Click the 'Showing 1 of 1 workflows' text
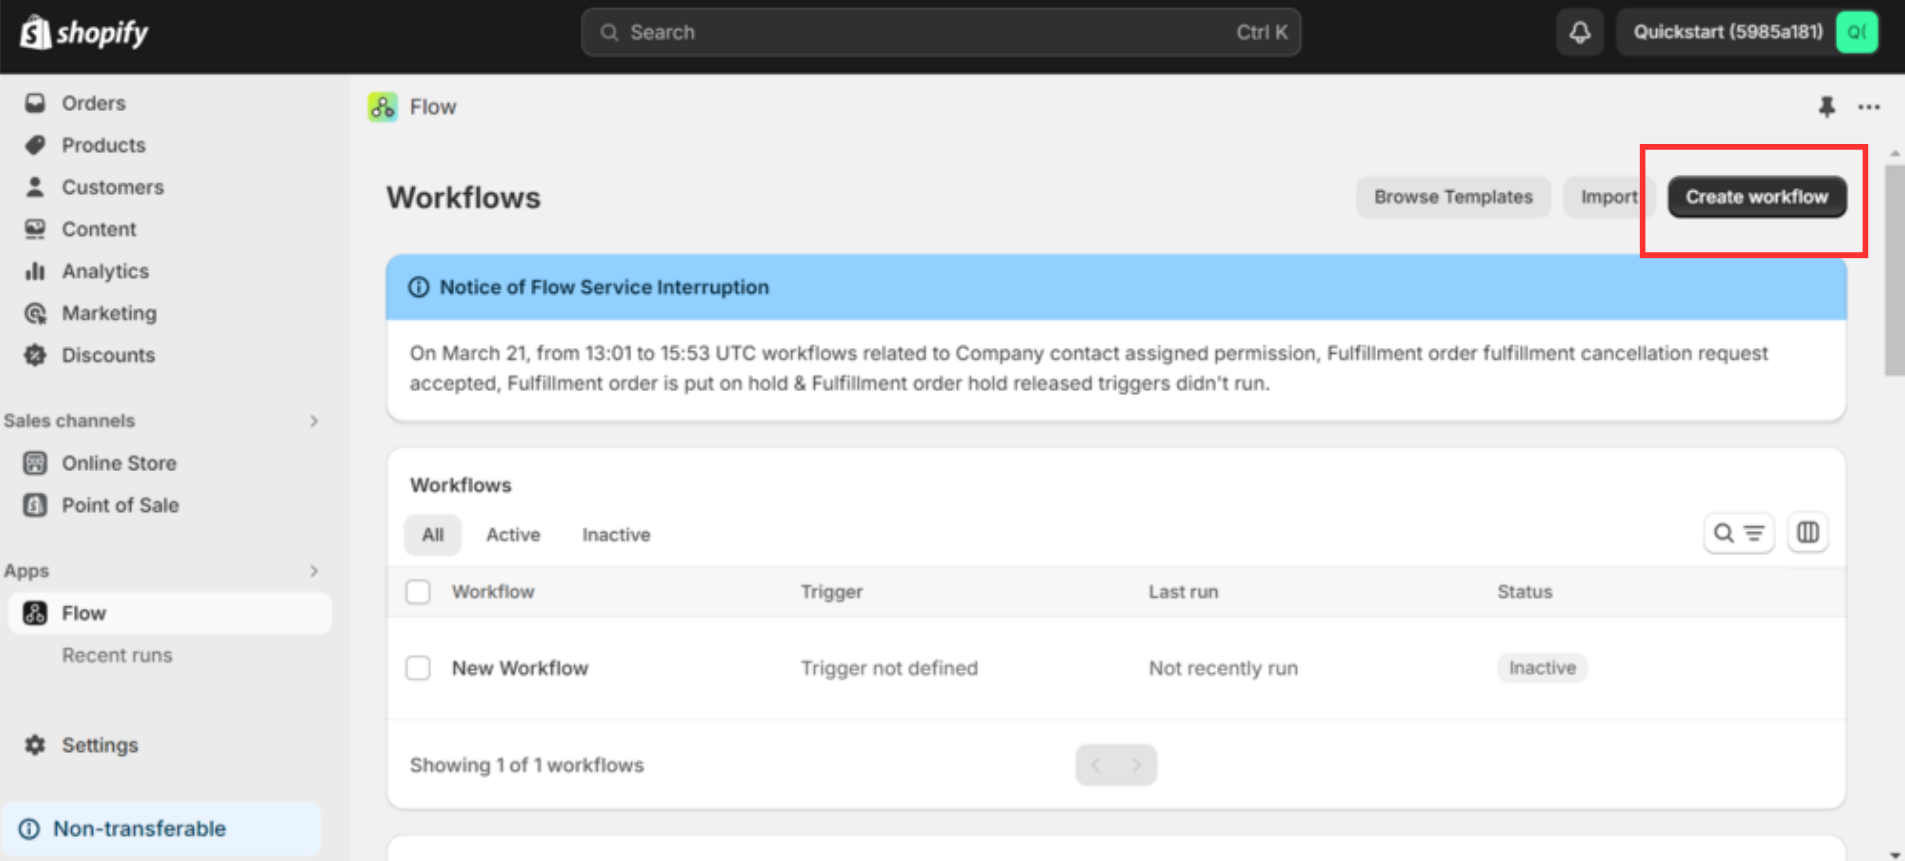 point(527,765)
